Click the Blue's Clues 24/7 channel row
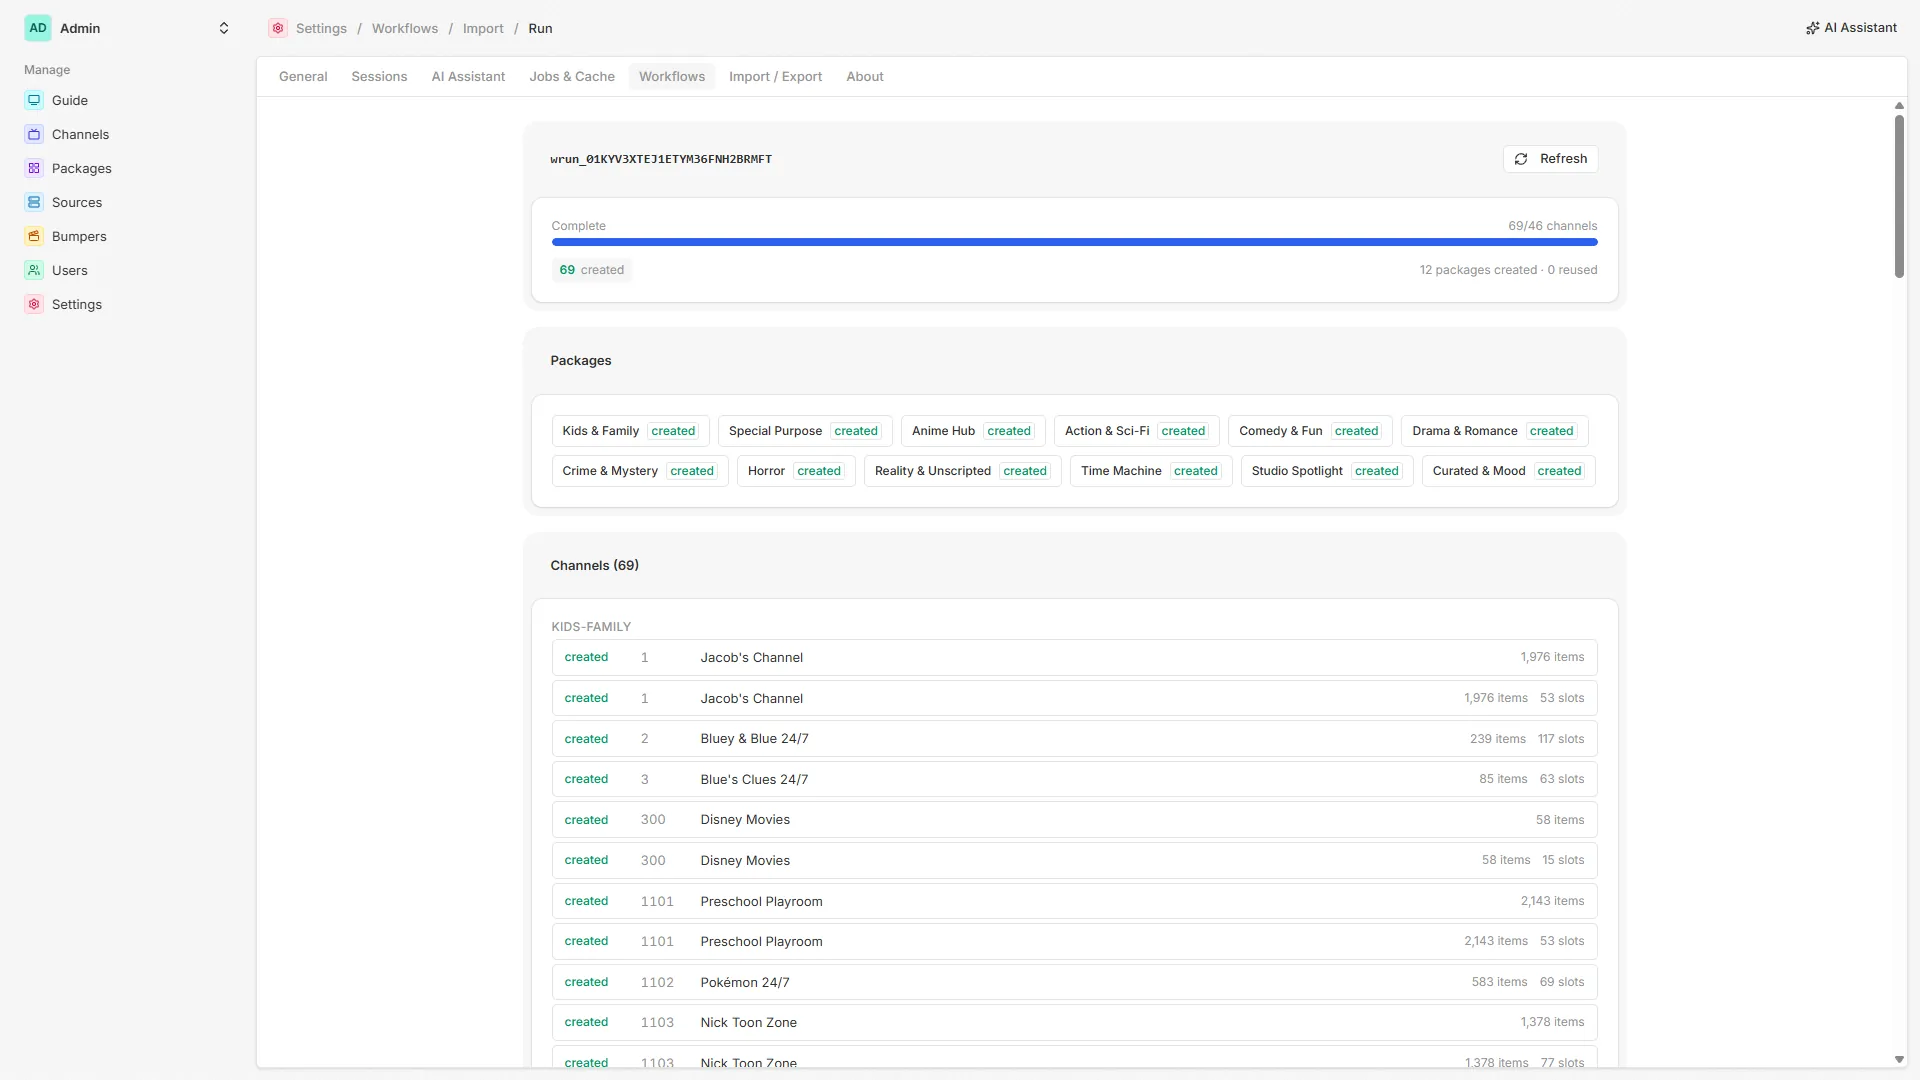 coord(1074,779)
